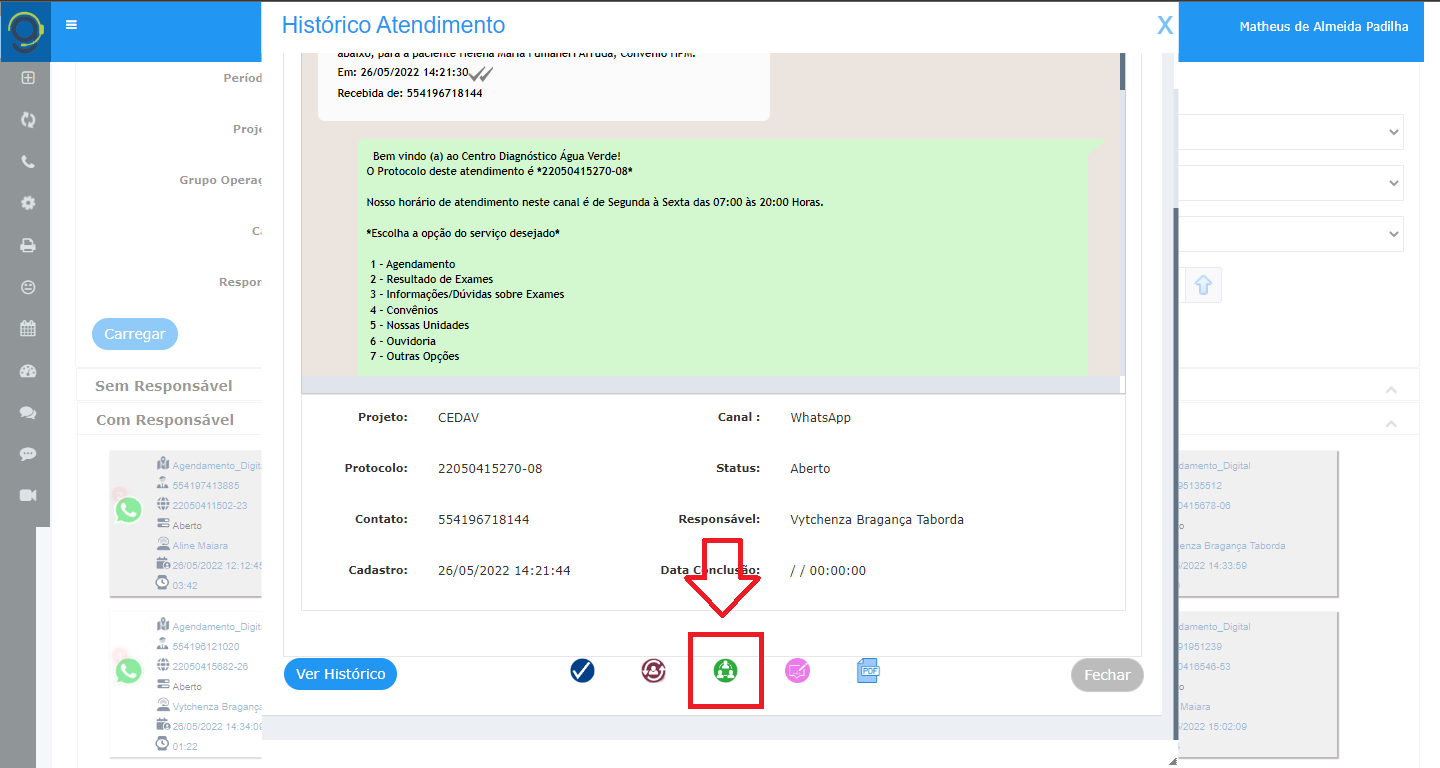Screen dimensions: 1440x768
Task: Close the Histórico Atendimento dialog with X
Action: tap(1165, 26)
